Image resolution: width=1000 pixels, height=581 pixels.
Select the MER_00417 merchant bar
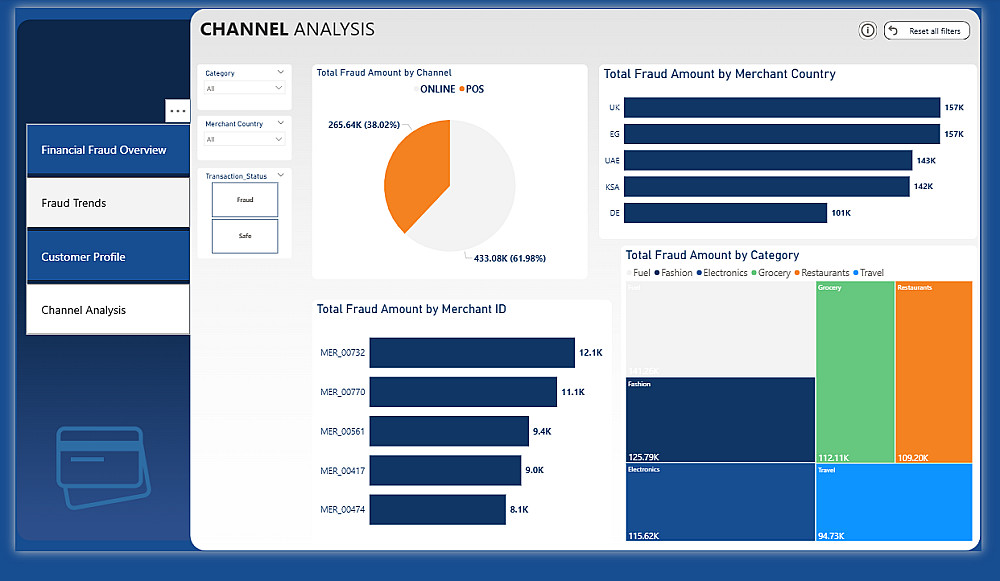tap(445, 470)
